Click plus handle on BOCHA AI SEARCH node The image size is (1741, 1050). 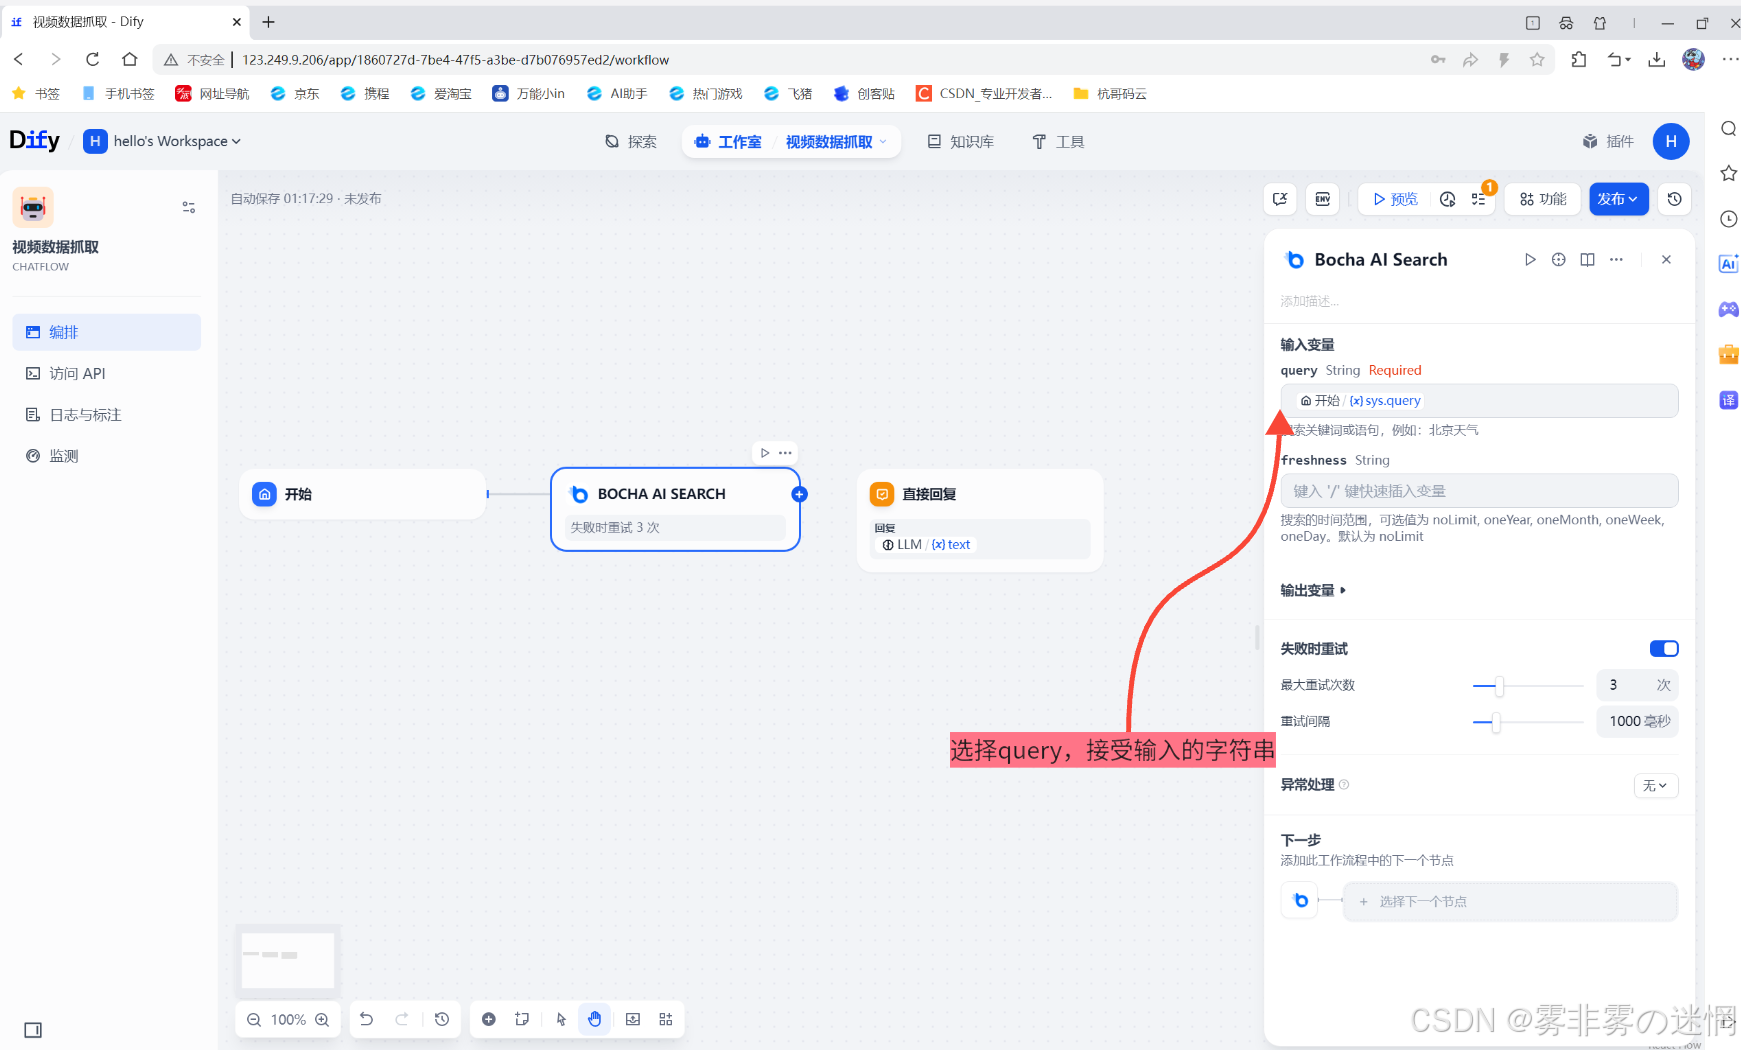pos(799,494)
